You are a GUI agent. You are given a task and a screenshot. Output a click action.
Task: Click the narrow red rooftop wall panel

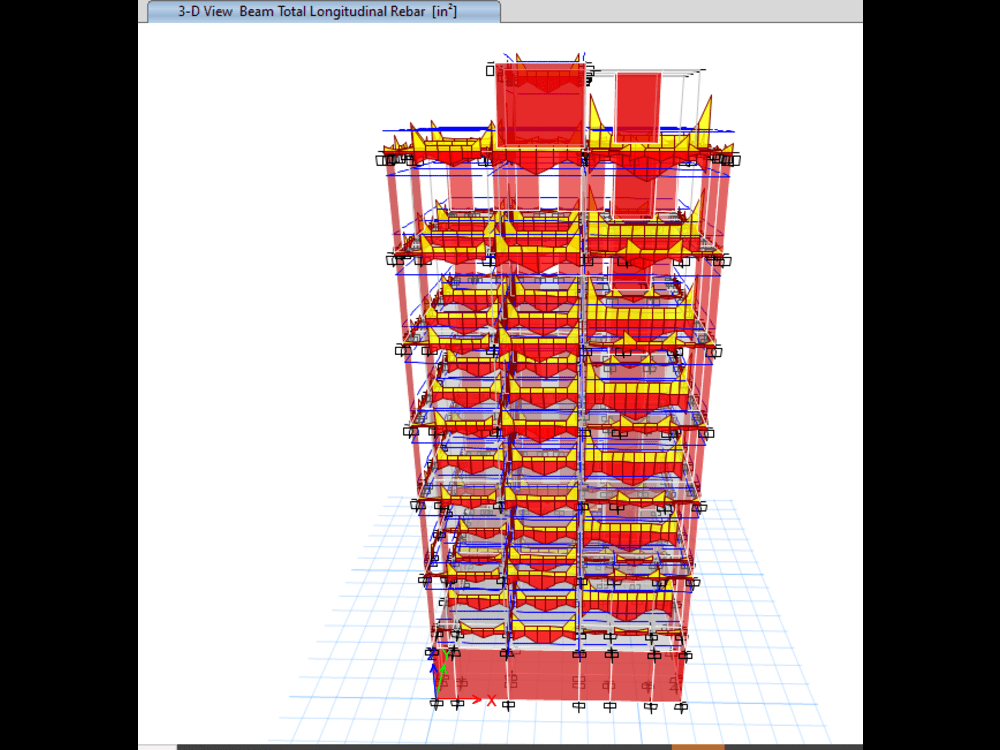pyautogui.click(x=638, y=107)
